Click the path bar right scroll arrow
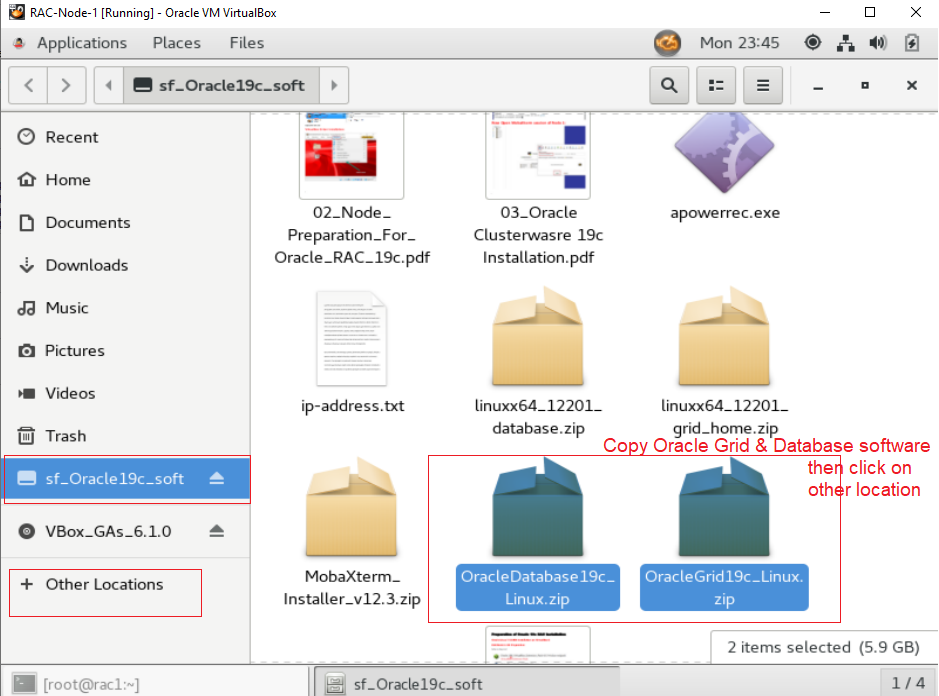 tap(334, 85)
